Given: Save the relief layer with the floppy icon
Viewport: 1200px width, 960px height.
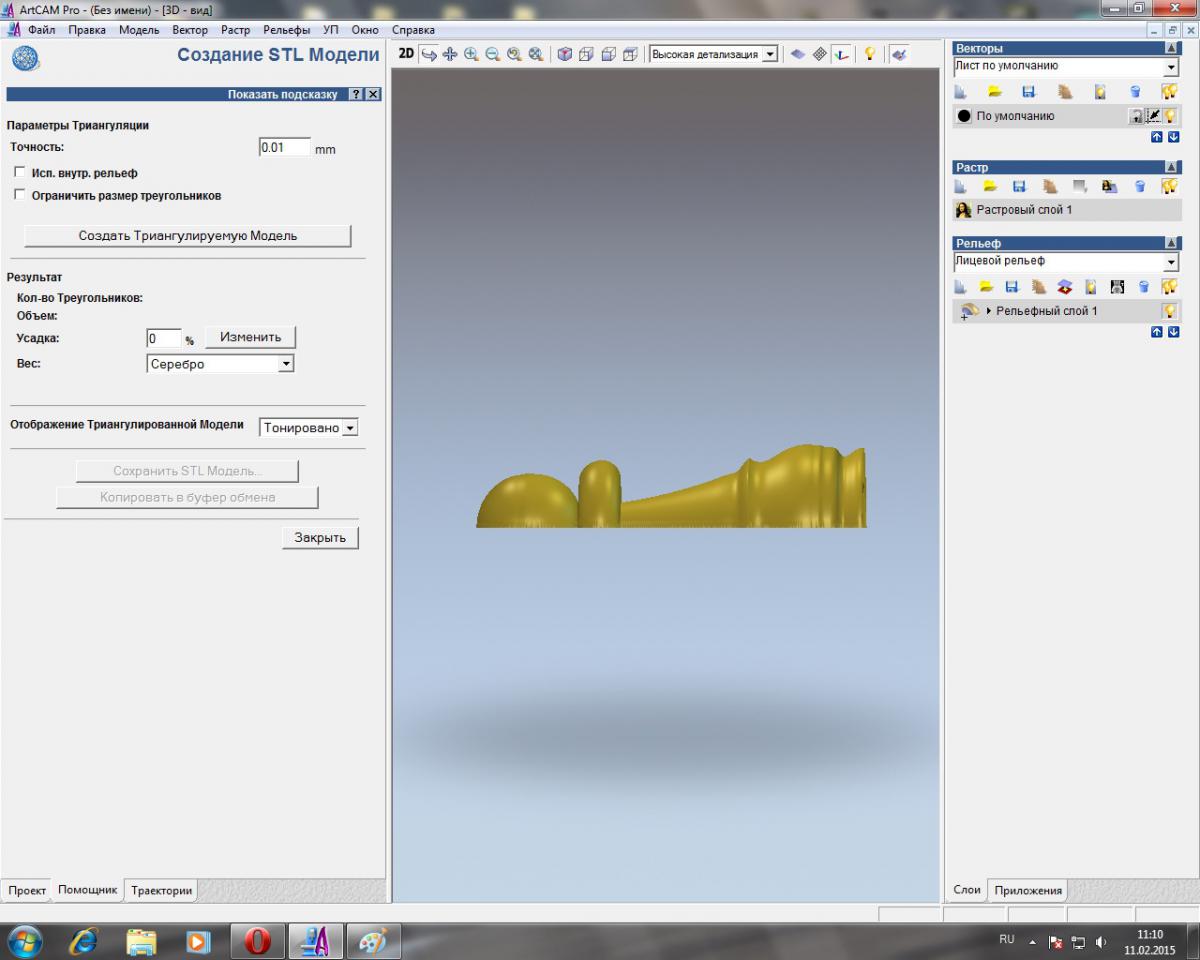Looking at the screenshot, I should click(x=1012, y=287).
